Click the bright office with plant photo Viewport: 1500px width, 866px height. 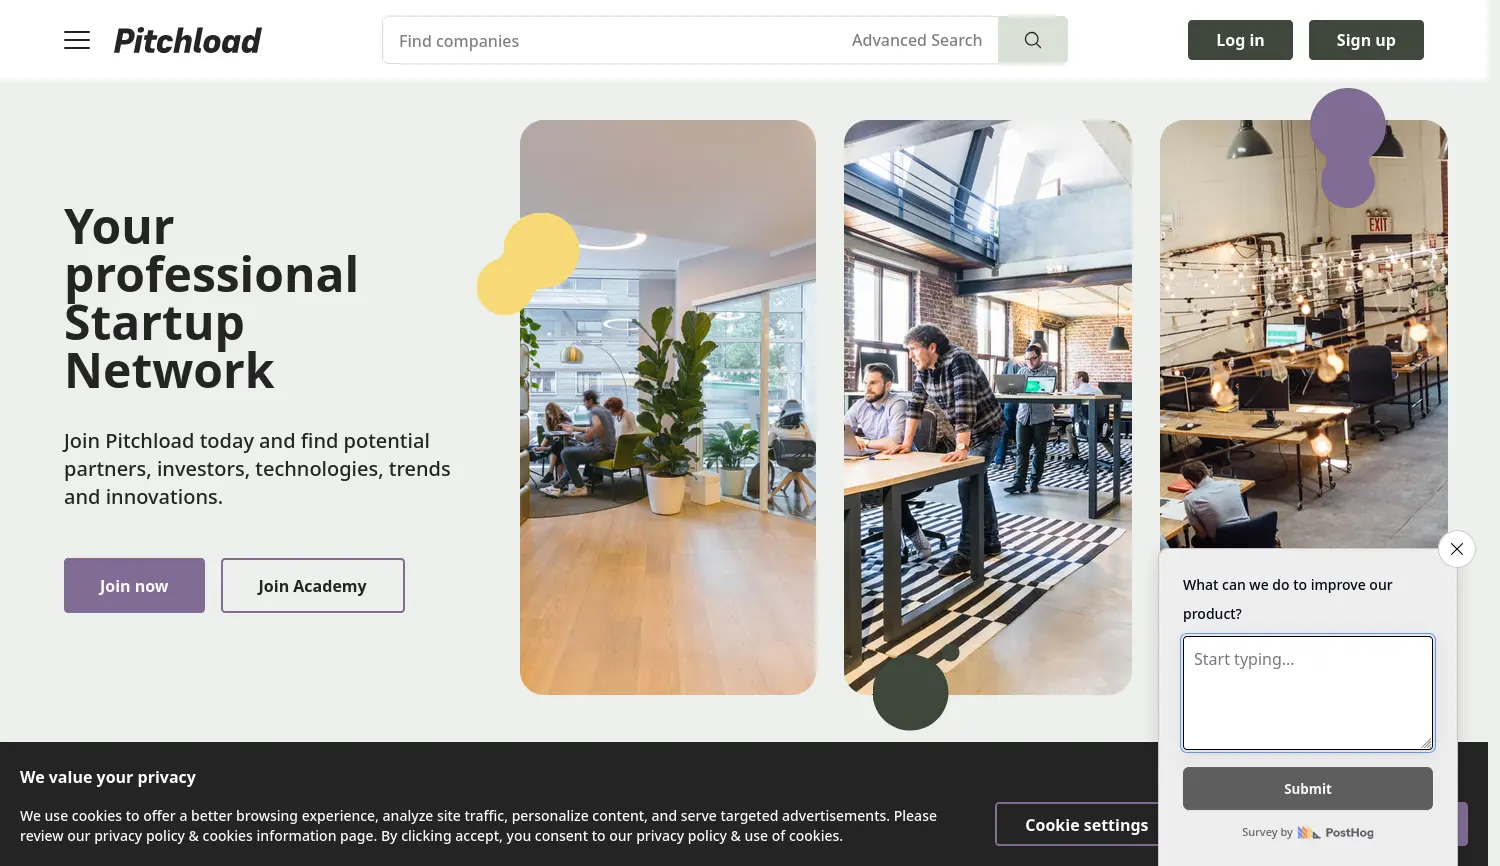click(x=668, y=407)
